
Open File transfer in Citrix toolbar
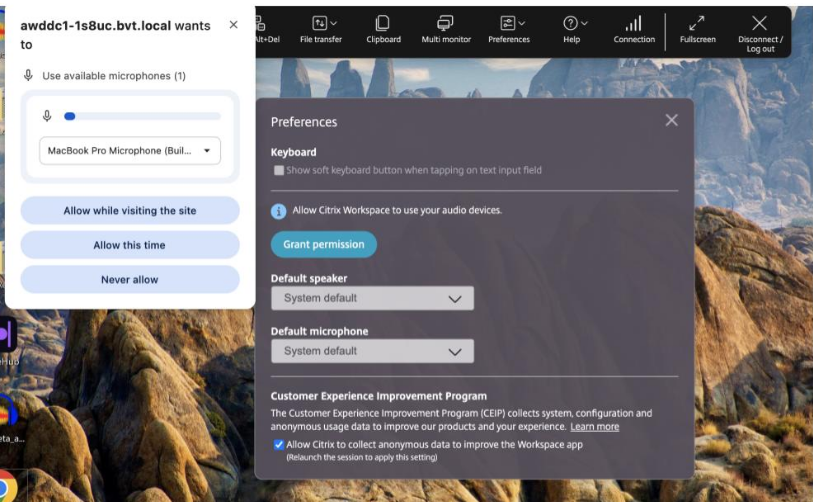(321, 29)
